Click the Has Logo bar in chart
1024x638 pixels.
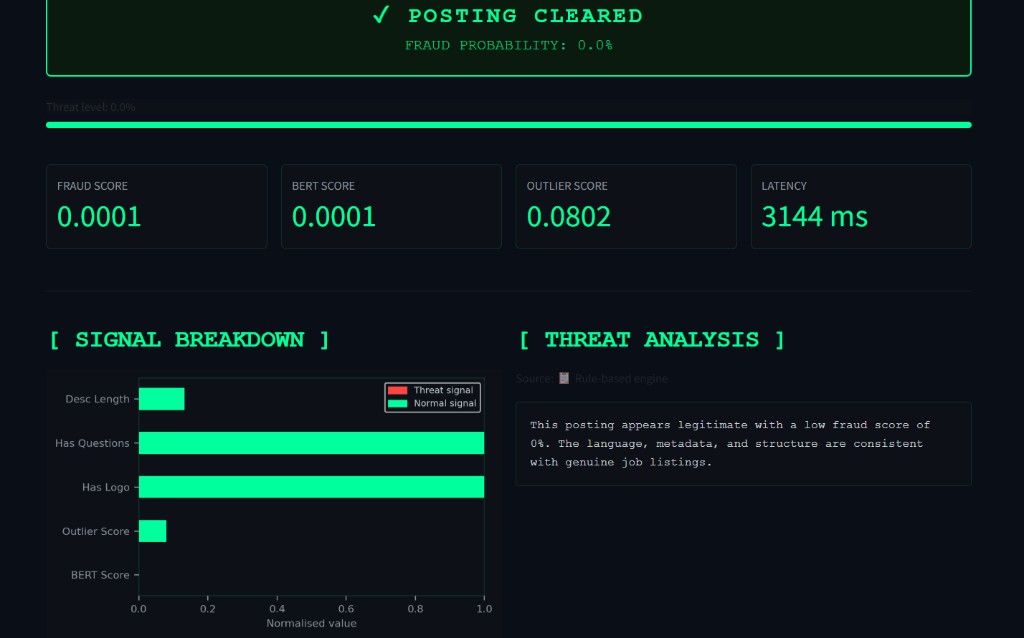[312, 487]
